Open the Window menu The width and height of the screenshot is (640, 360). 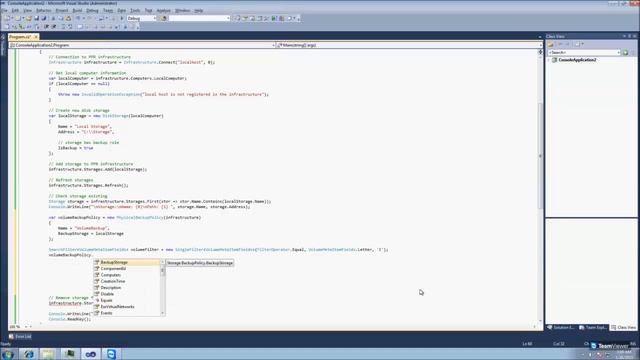pos(182,10)
